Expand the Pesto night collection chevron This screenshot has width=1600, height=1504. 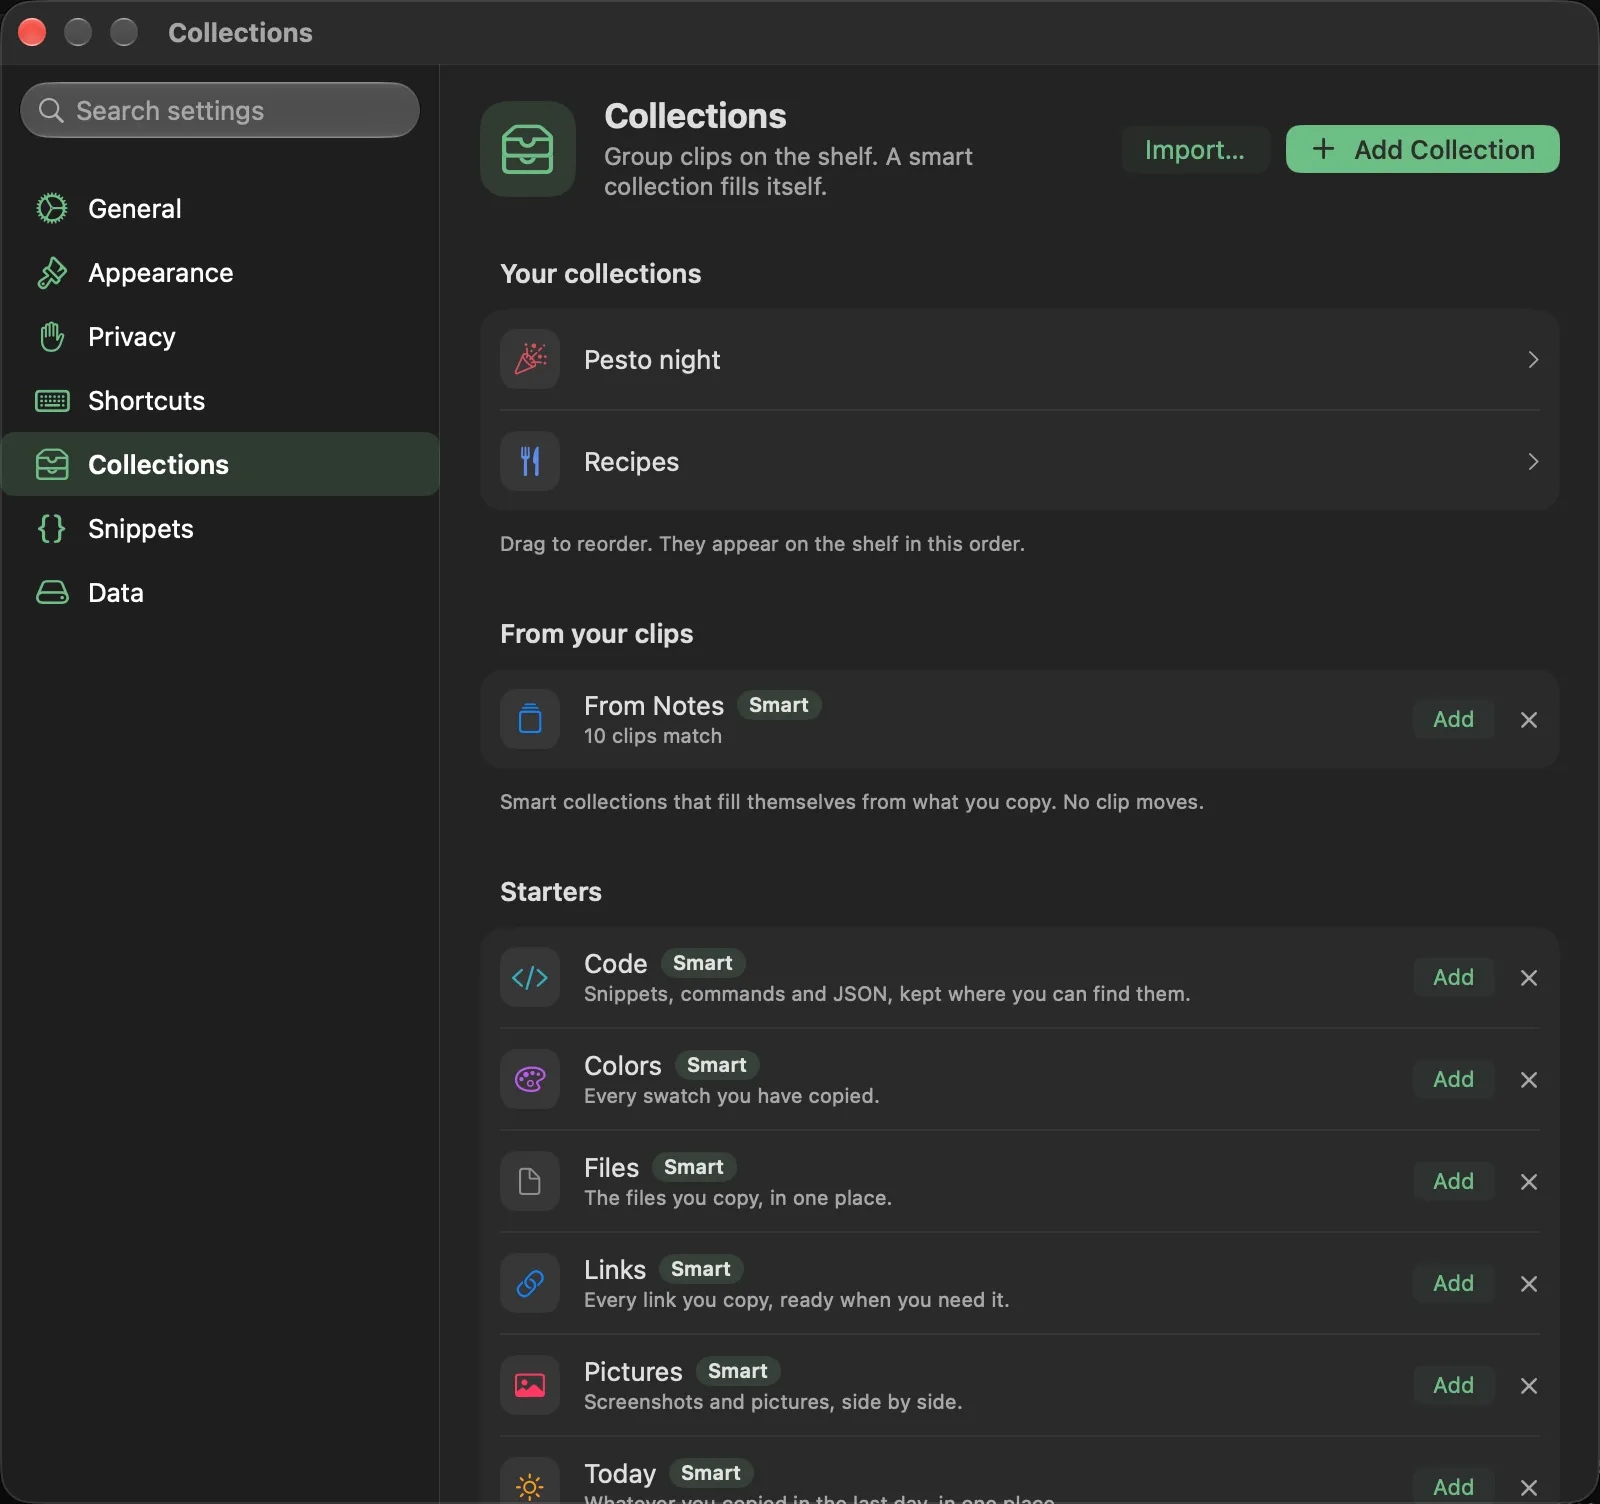tap(1533, 359)
